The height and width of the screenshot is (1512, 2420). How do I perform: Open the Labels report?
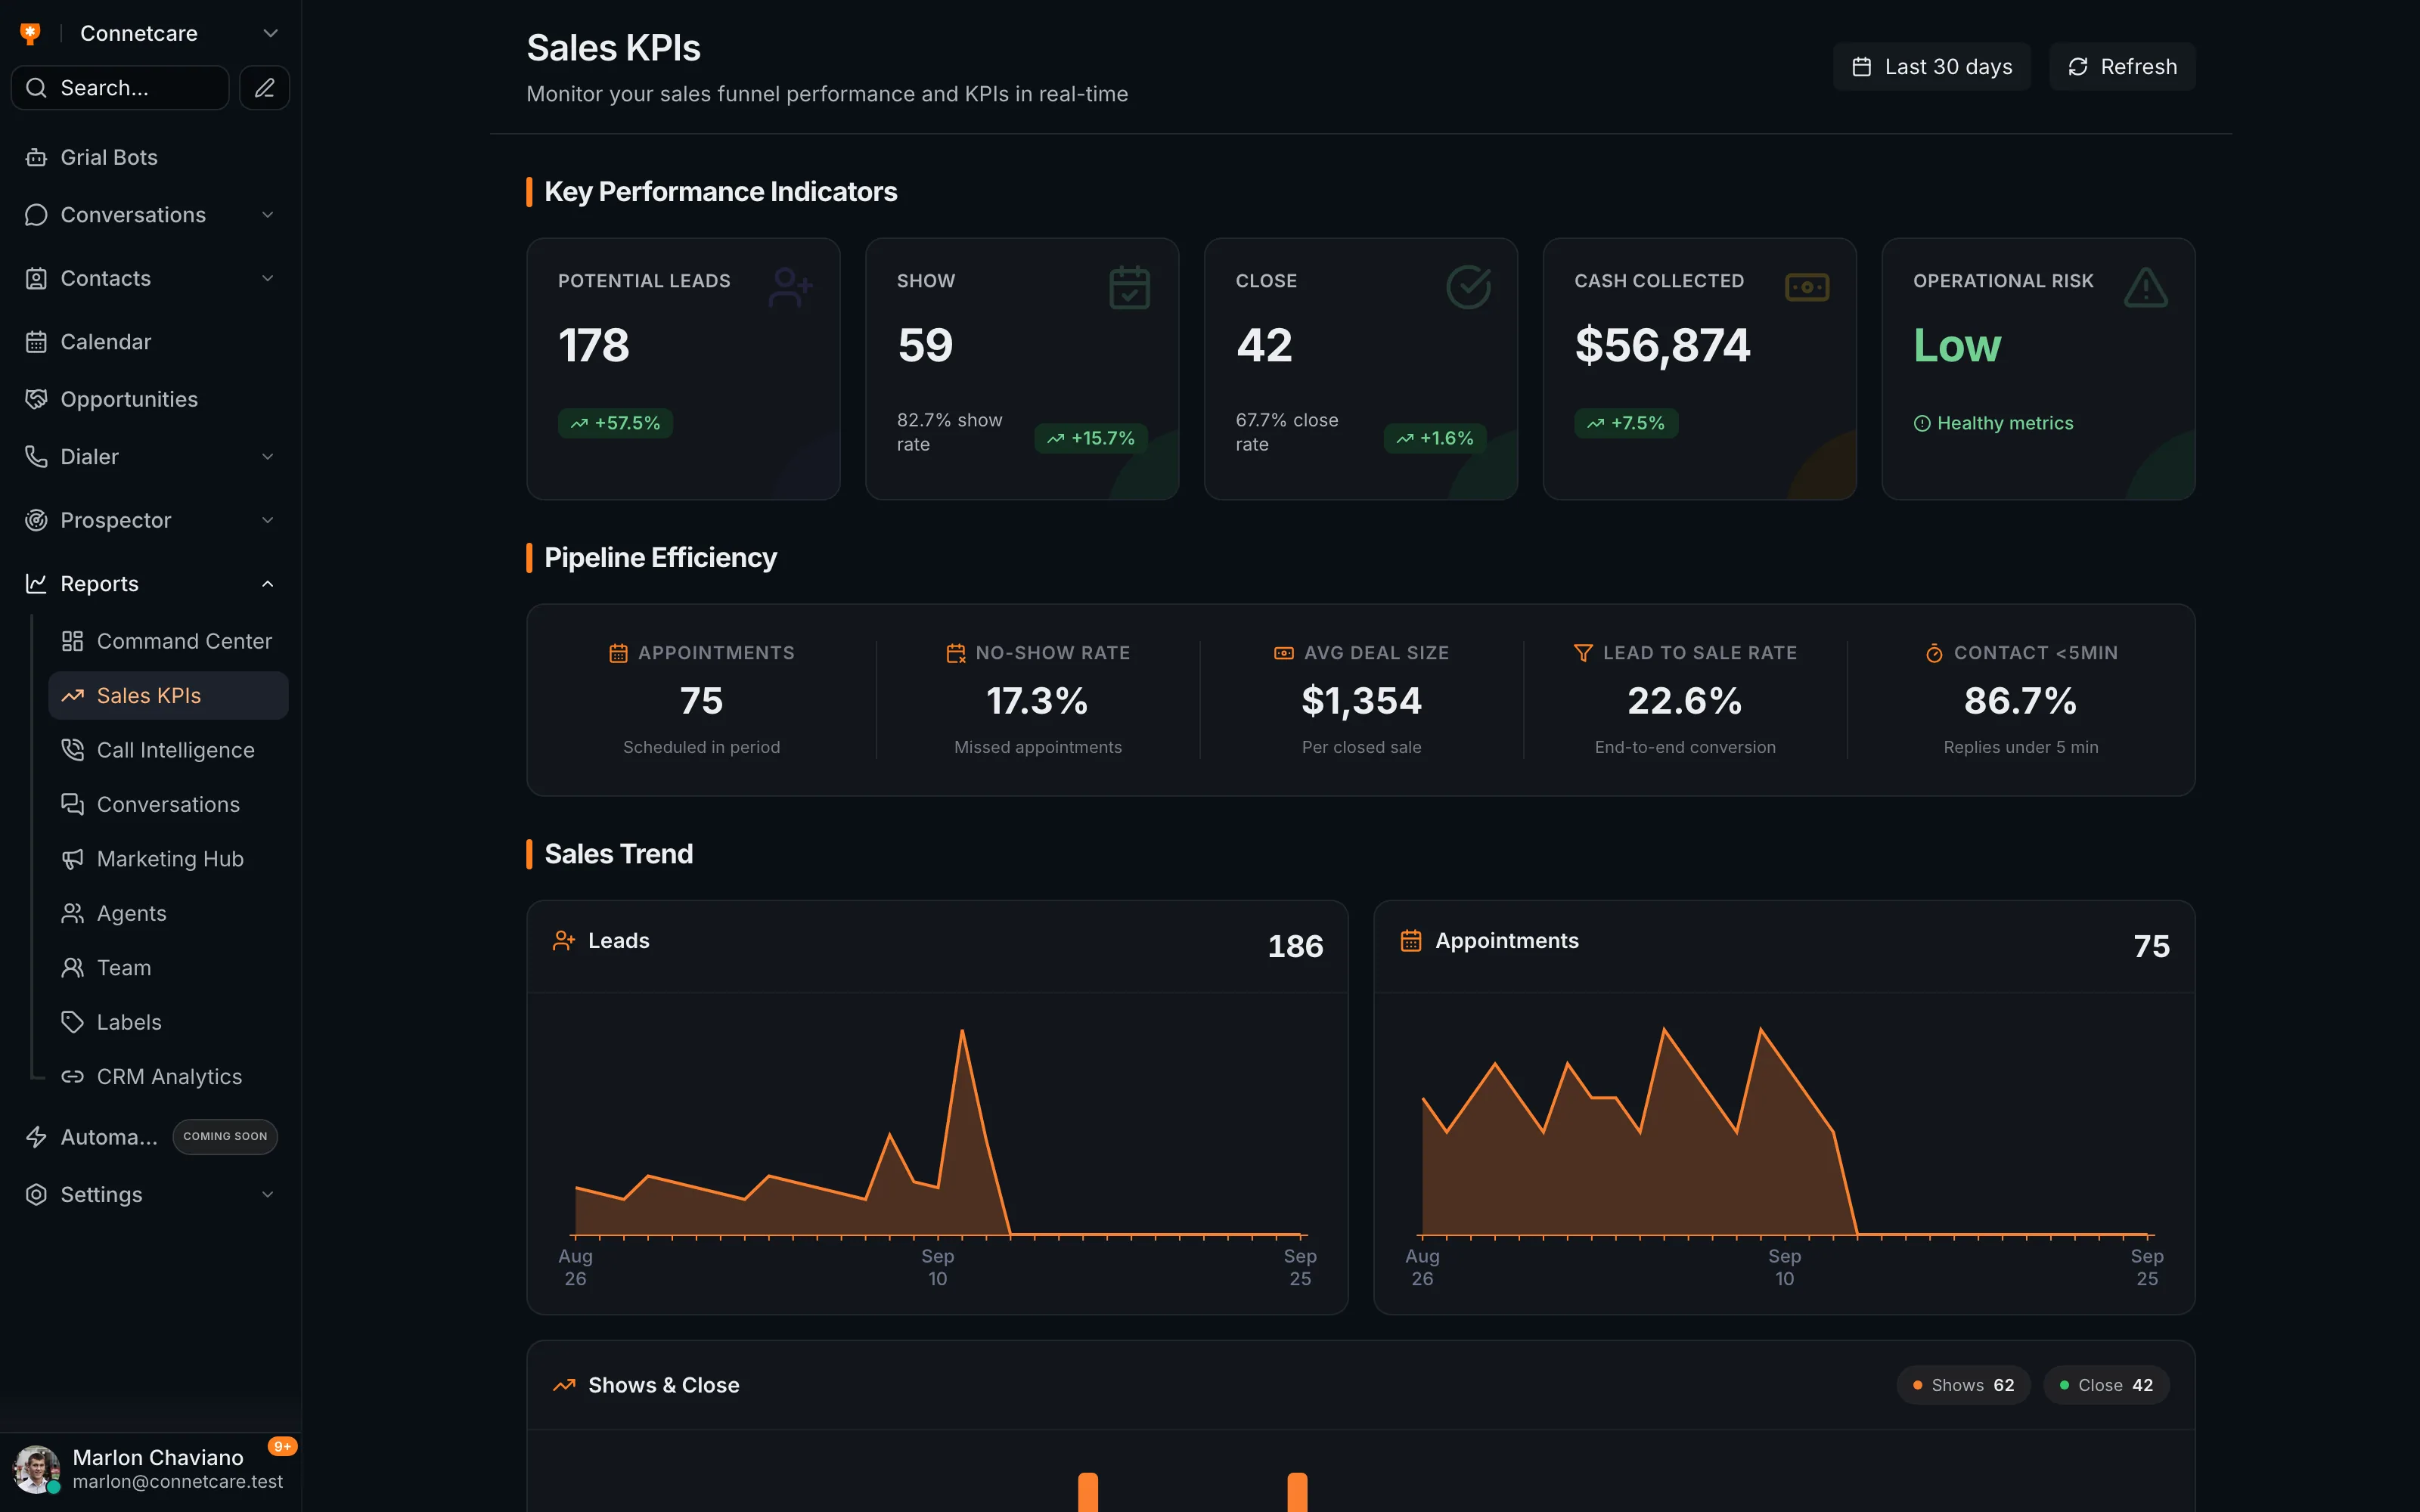tap(168, 1022)
